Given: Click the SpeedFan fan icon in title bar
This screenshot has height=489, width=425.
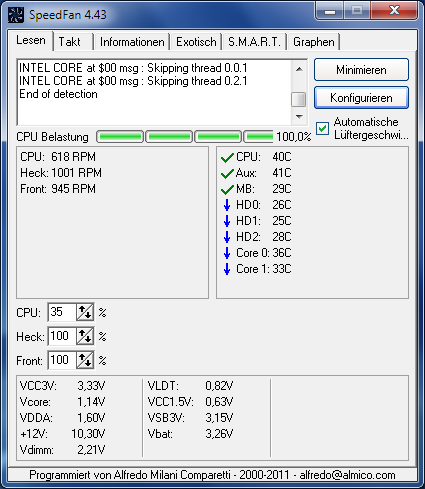Looking at the screenshot, I should 16,15.
